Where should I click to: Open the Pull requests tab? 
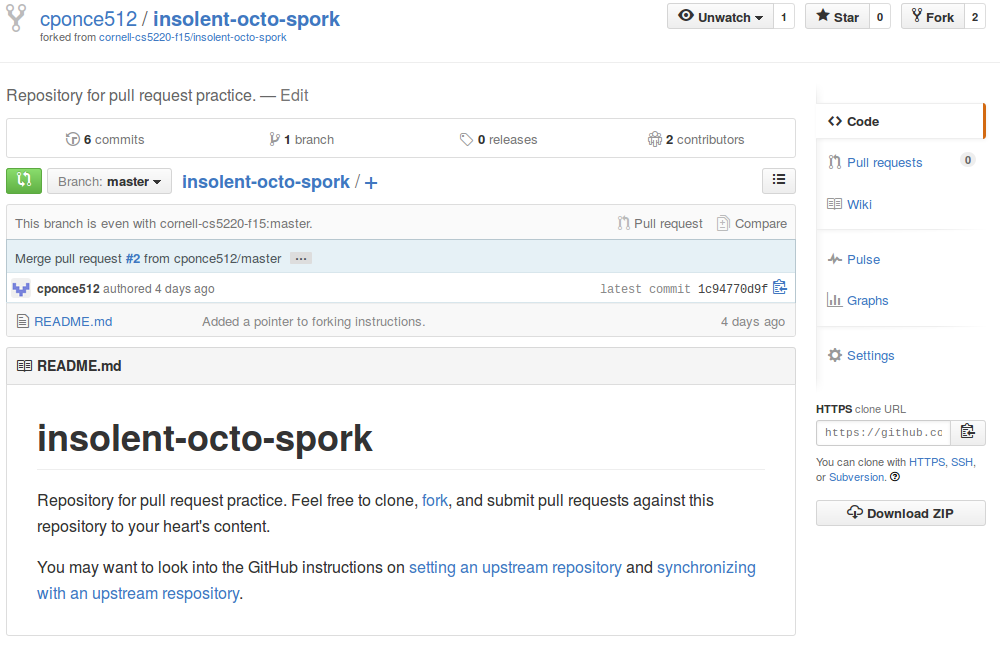(900, 162)
